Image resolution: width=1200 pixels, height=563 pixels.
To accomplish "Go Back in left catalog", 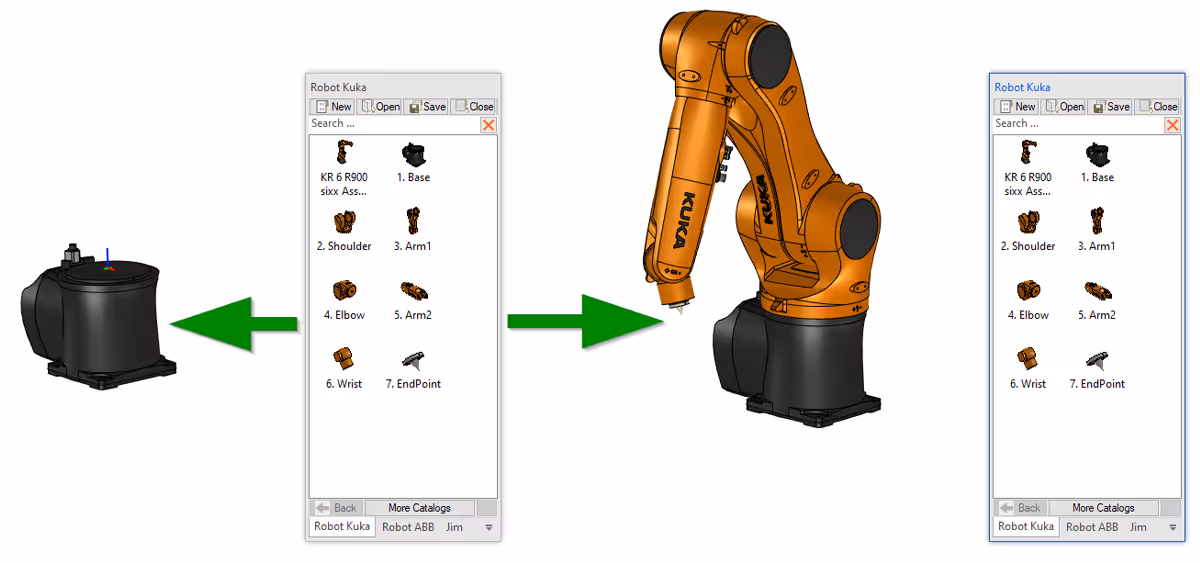I will pyautogui.click(x=337, y=508).
